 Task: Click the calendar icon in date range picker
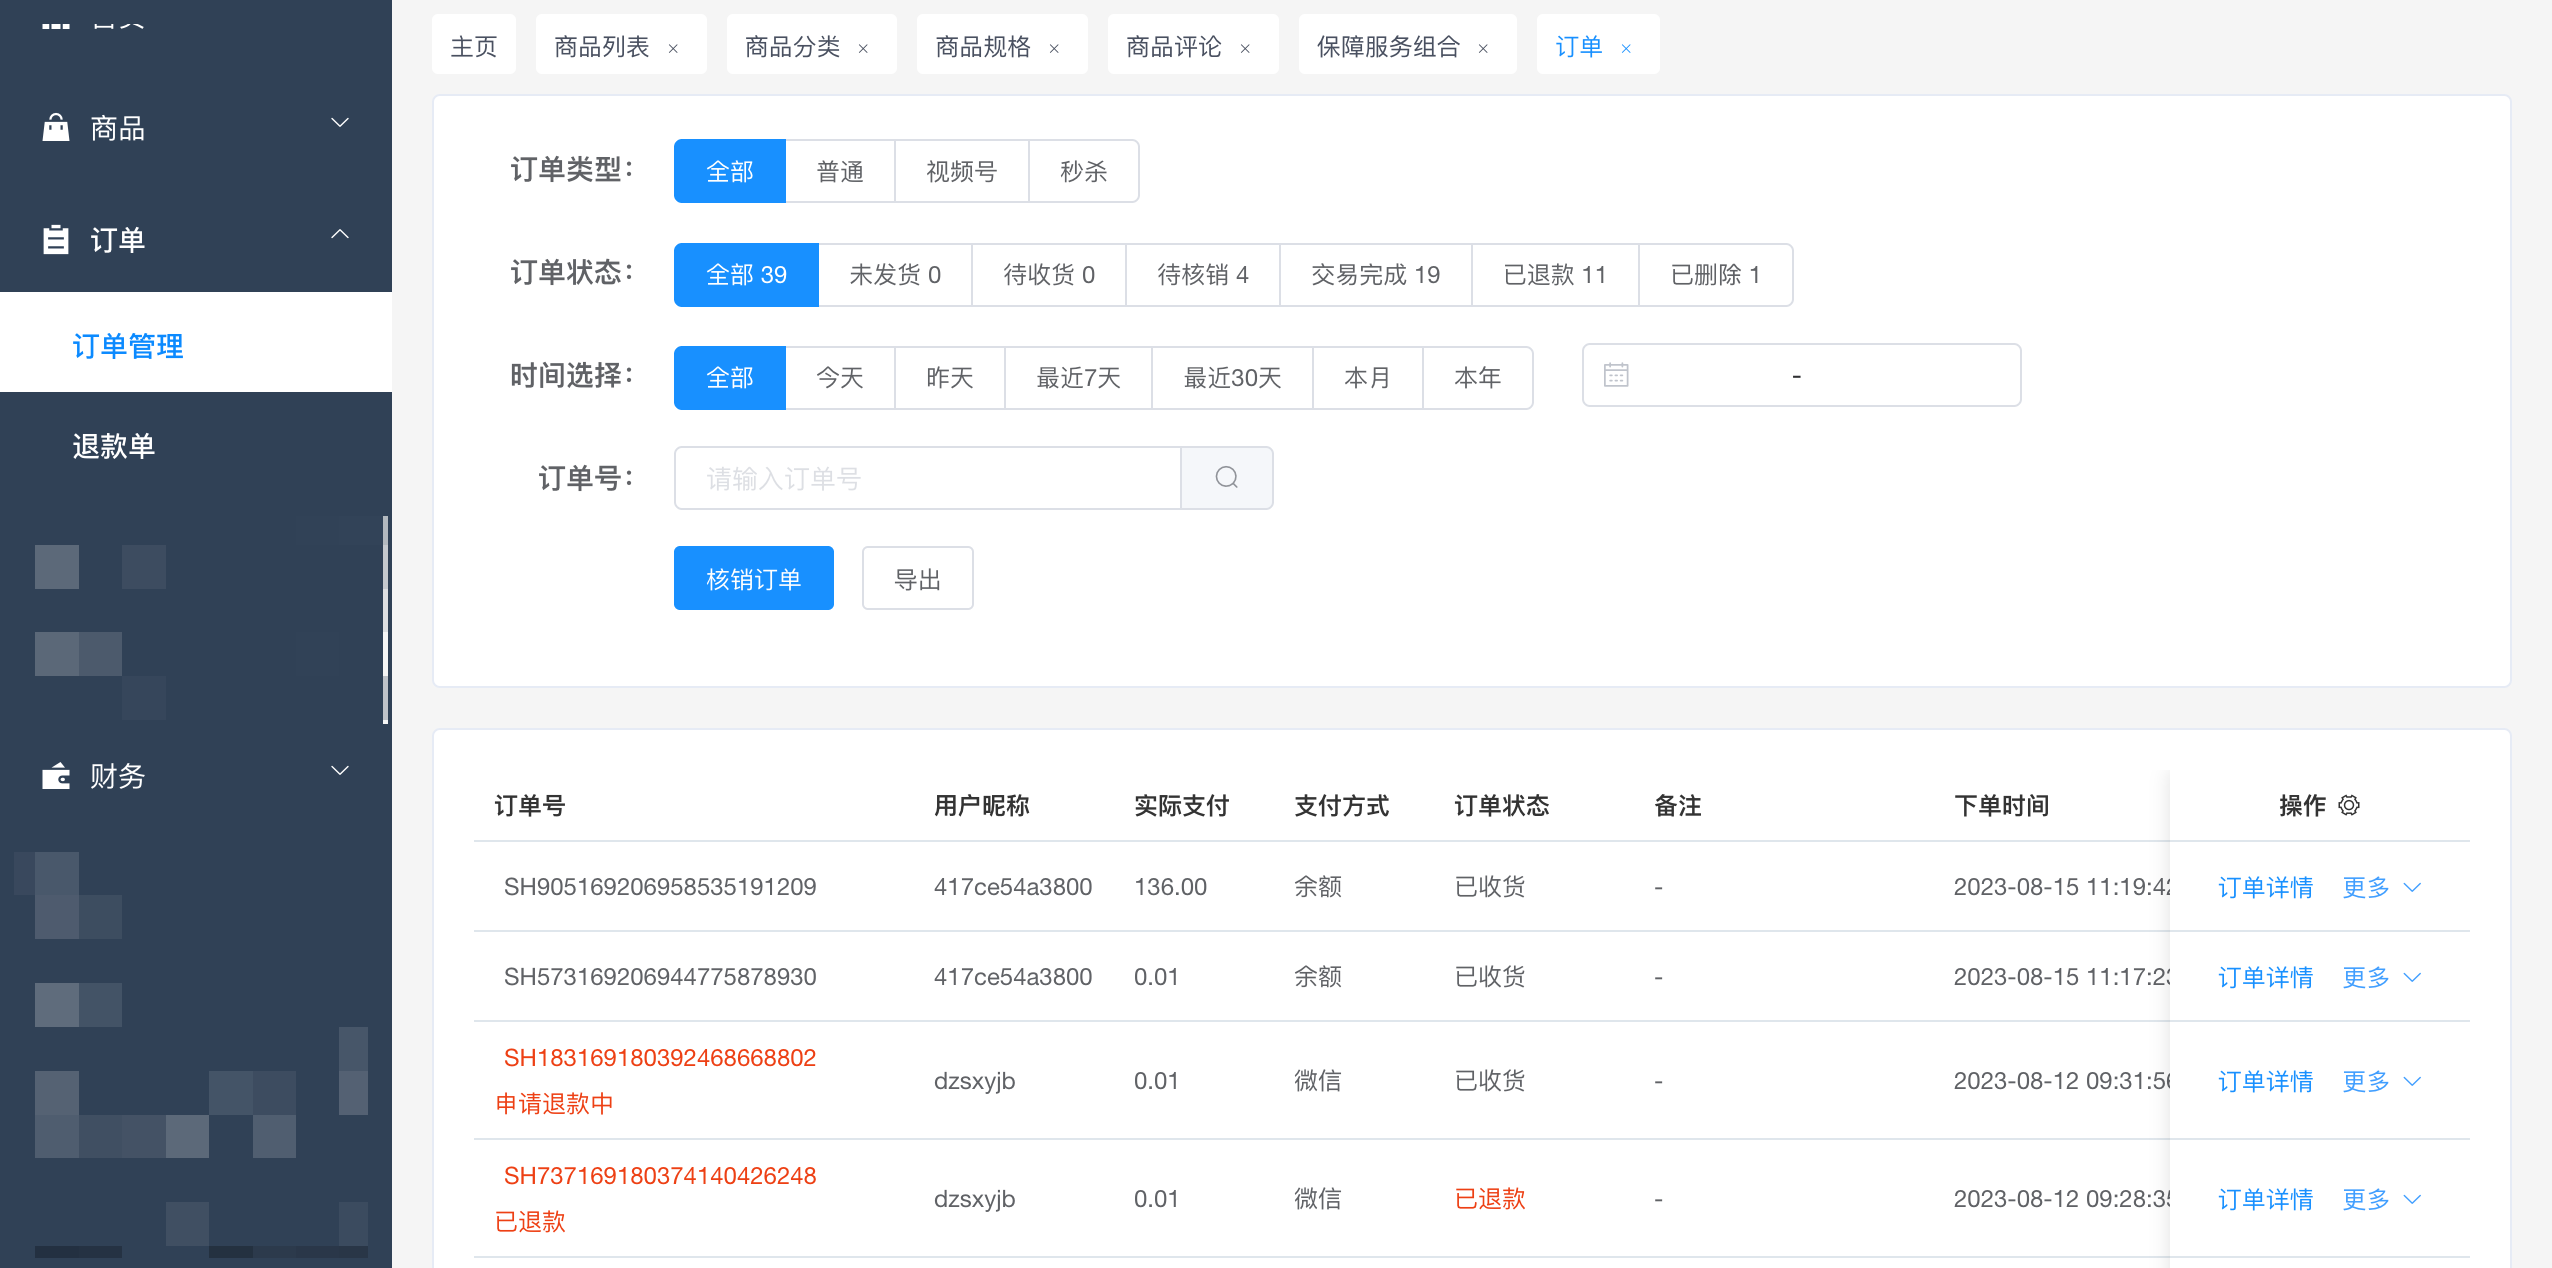click(1616, 375)
